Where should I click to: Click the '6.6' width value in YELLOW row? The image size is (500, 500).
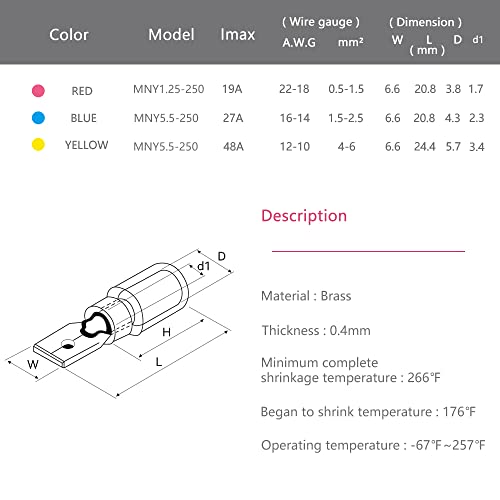click(x=393, y=147)
